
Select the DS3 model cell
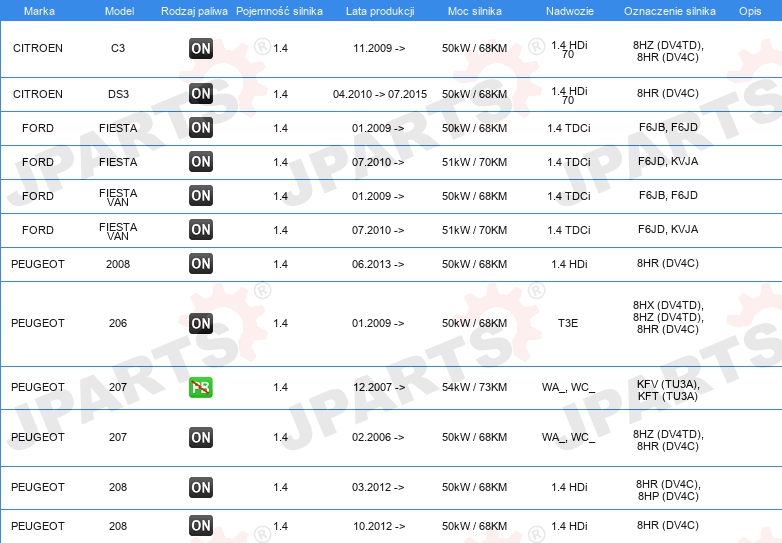click(118, 94)
